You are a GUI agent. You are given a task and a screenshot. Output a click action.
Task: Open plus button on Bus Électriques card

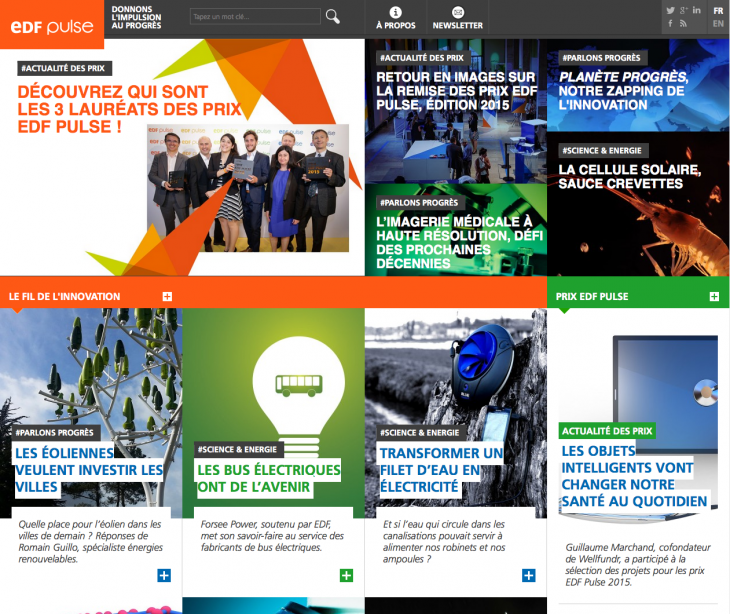(x=346, y=575)
